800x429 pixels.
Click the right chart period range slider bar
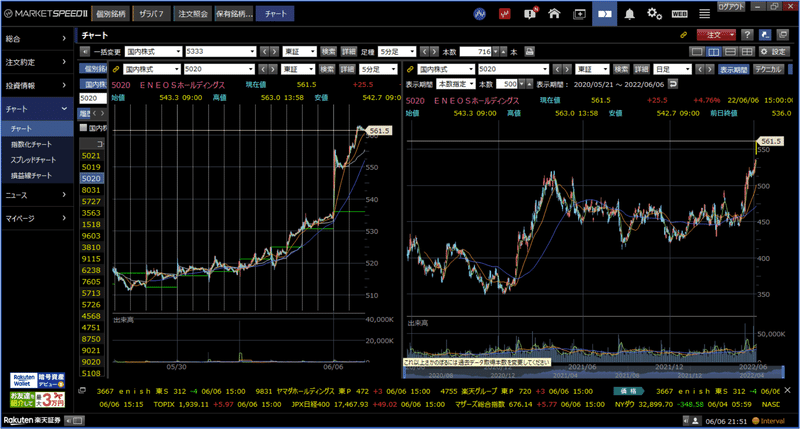pos(594,372)
